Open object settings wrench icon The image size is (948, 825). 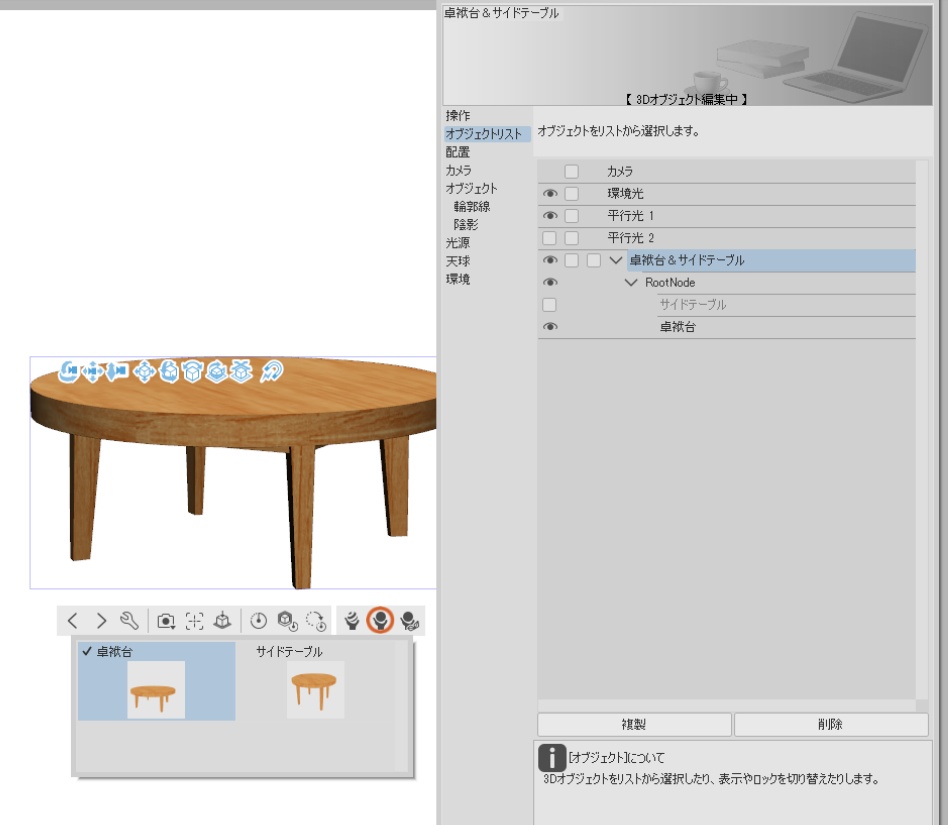pyautogui.click(x=129, y=621)
